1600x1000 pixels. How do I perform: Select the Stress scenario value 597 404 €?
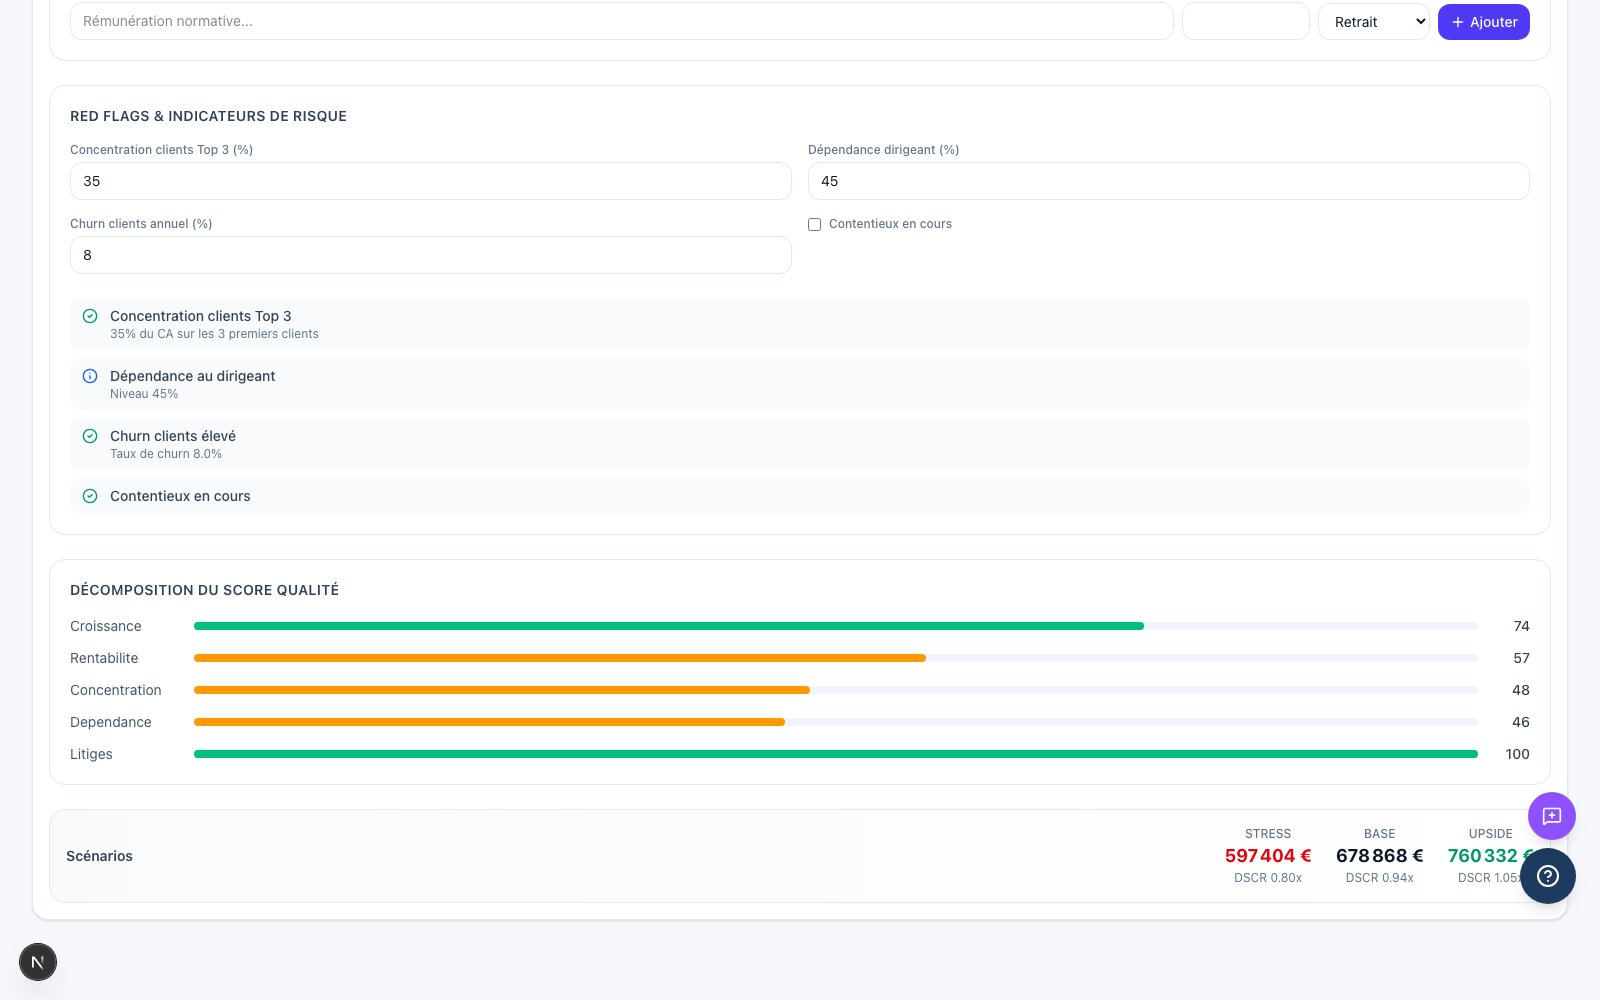pos(1268,856)
